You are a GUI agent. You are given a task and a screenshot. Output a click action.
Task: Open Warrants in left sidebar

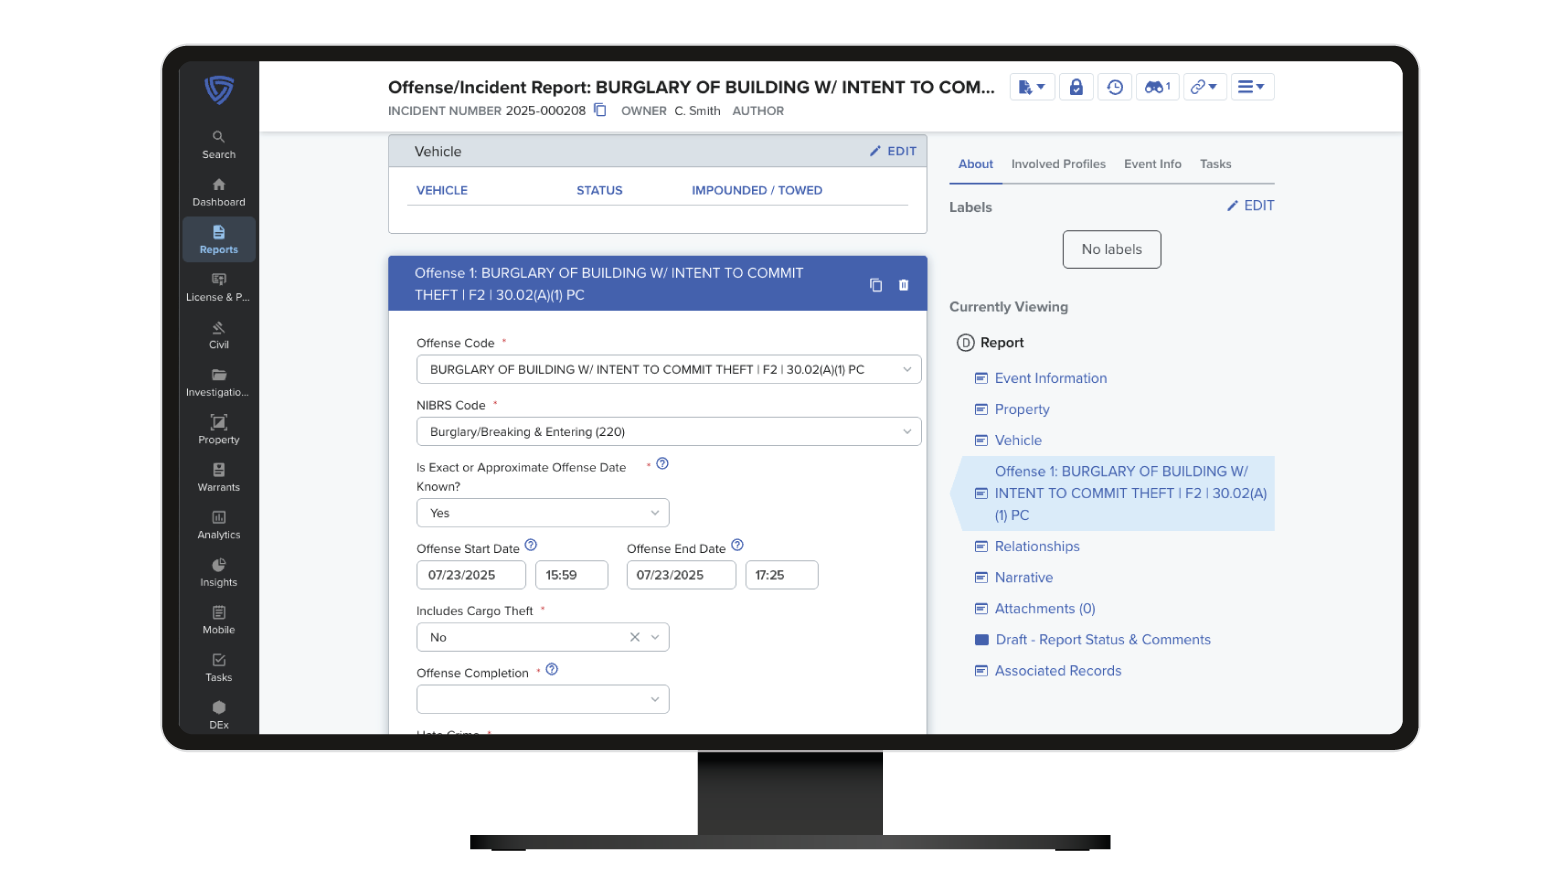click(219, 477)
